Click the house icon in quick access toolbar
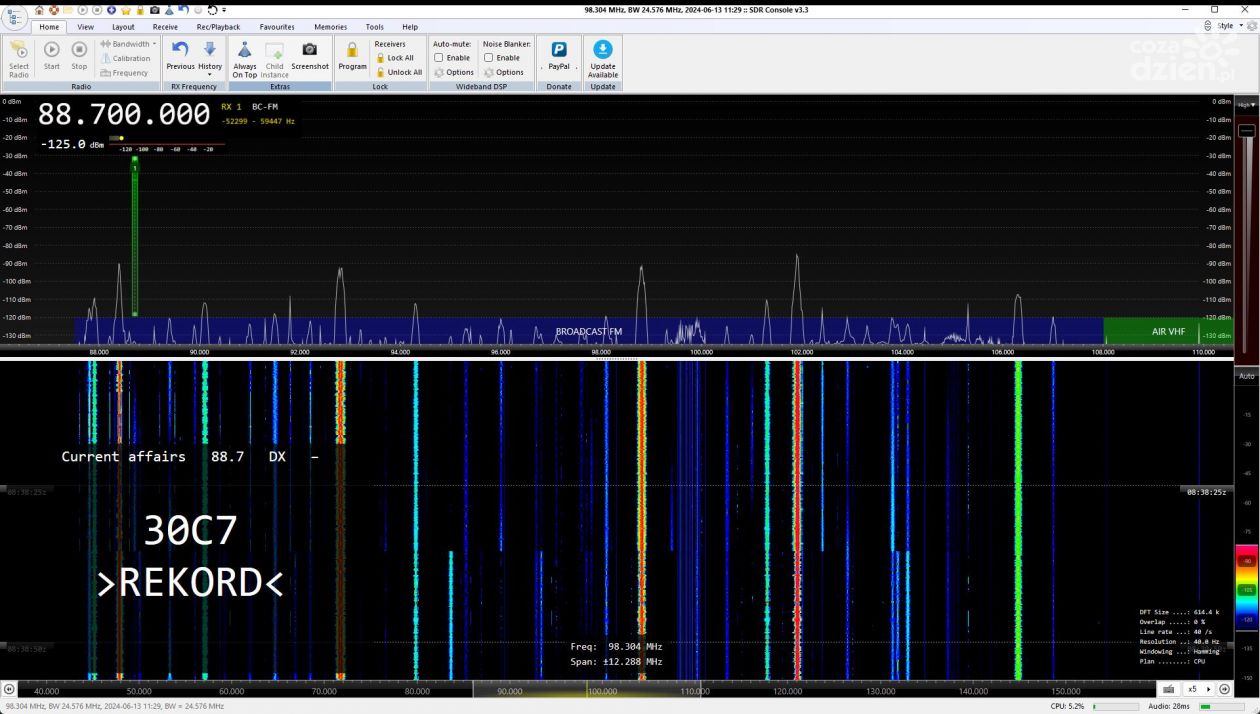Viewport: 1260px width, 714px height. click(x=39, y=10)
